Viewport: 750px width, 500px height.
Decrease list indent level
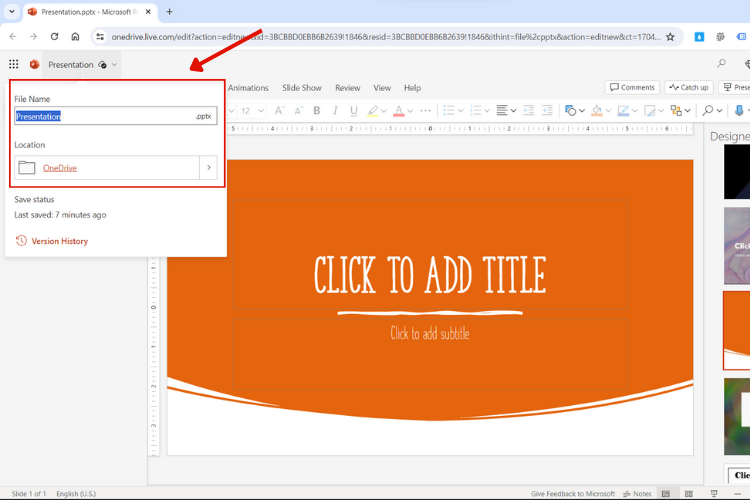pos(529,111)
